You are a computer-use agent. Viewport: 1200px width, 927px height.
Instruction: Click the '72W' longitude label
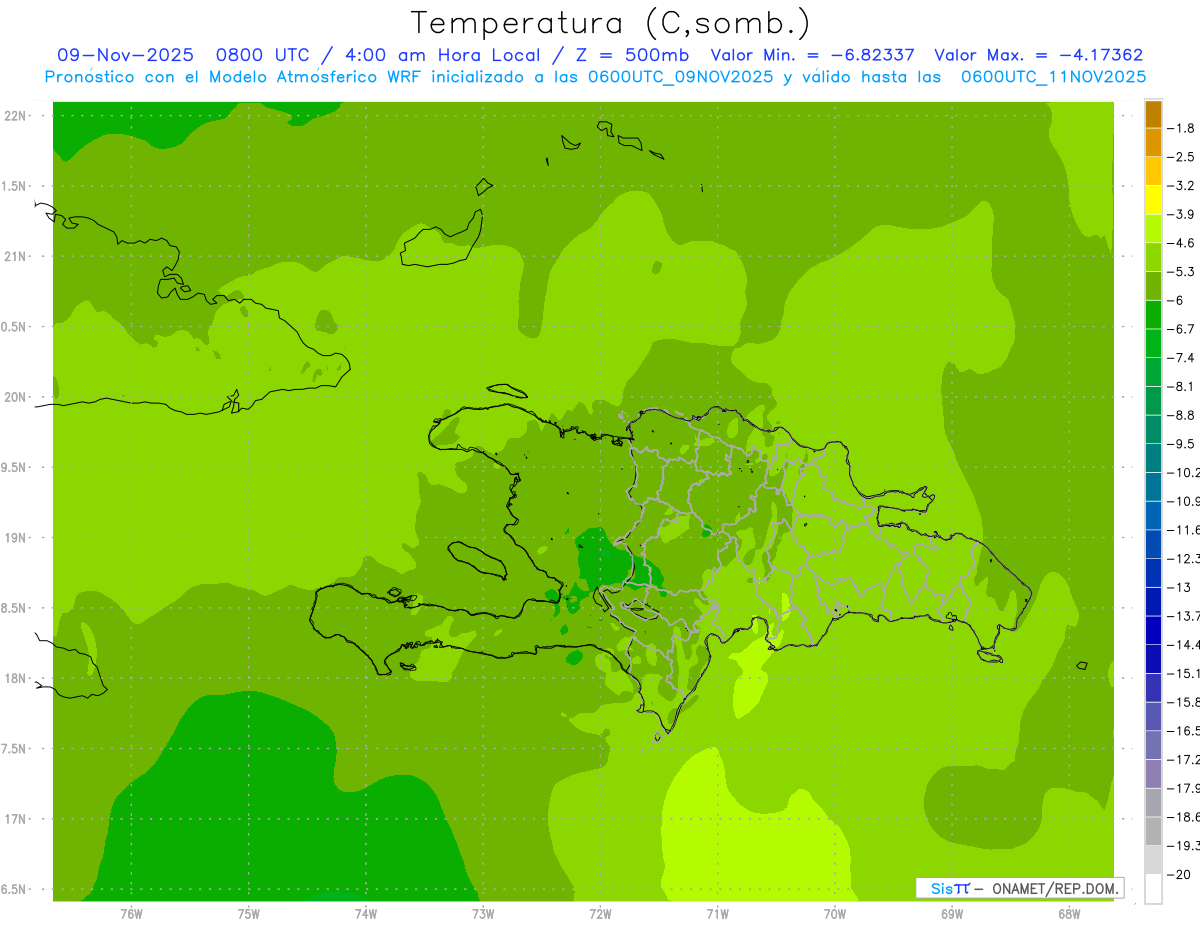coord(600,914)
